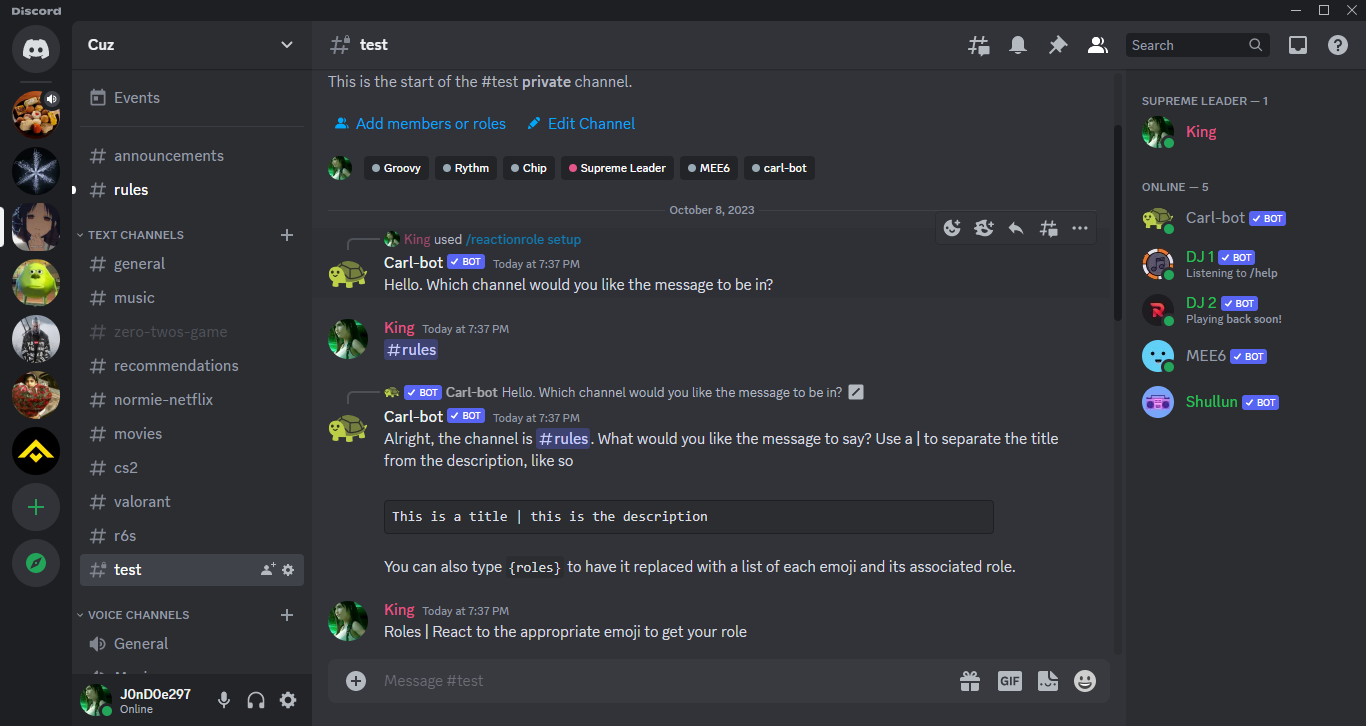Toggle the member list visibility
This screenshot has width=1366, height=726.
[x=1098, y=45]
